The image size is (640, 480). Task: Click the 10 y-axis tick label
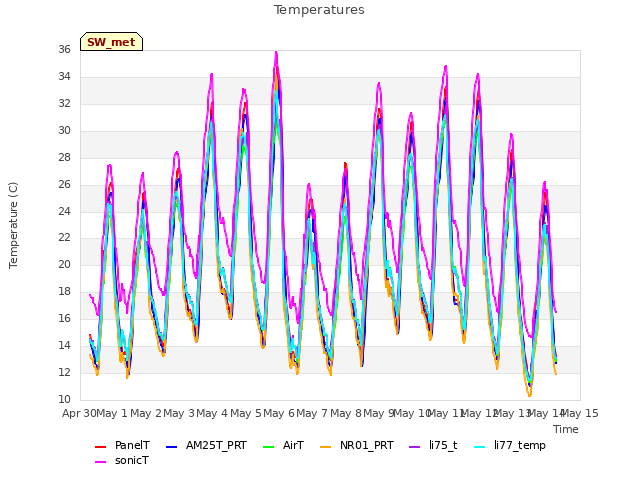coord(64,399)
